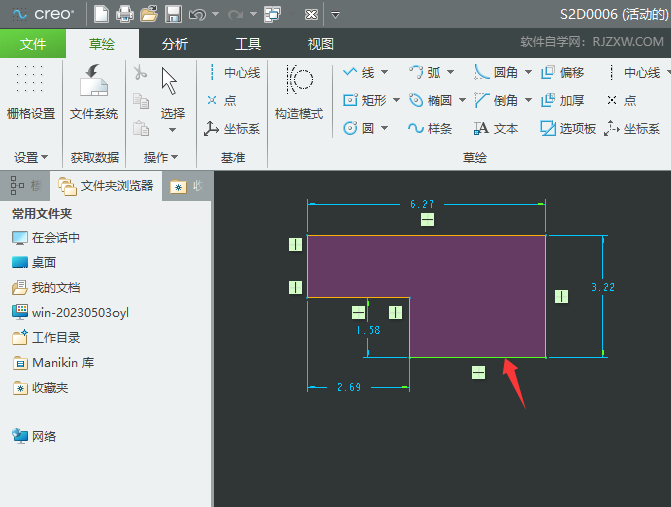
Task: Click the Copy icon in 操作 group
Action: click(x=141, y=101)
